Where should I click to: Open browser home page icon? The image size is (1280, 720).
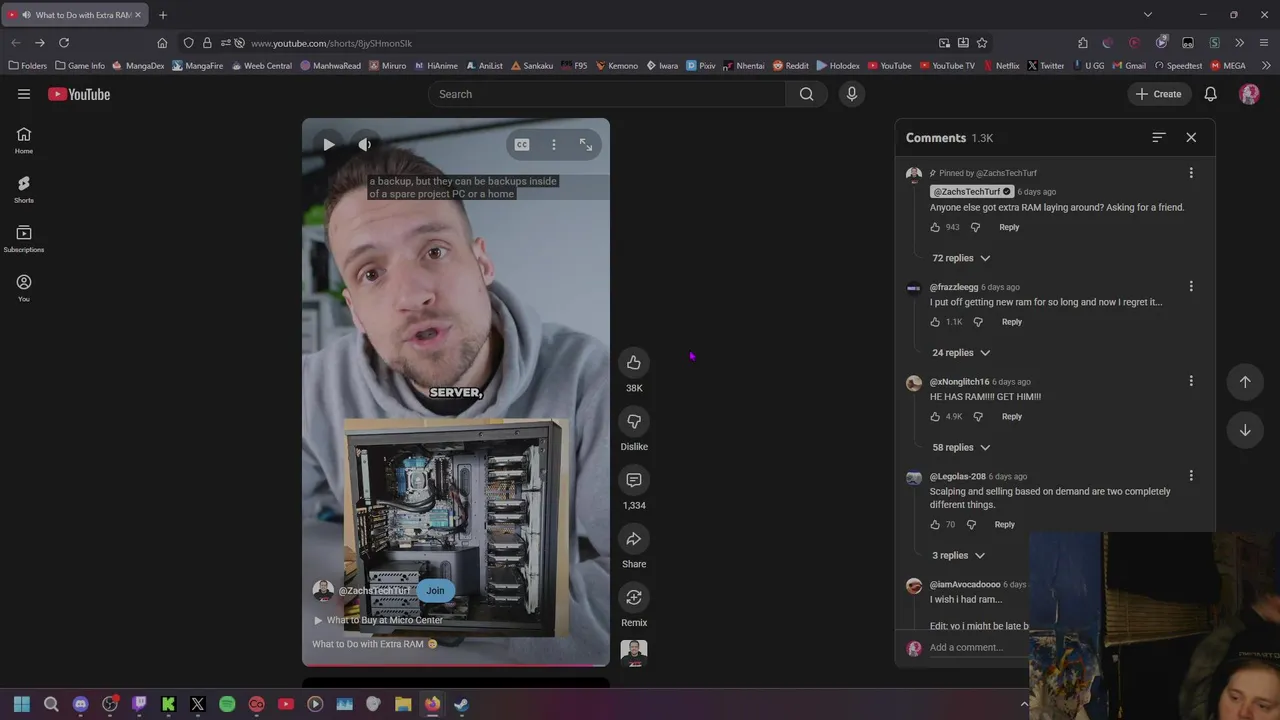(x=162, y=43)
